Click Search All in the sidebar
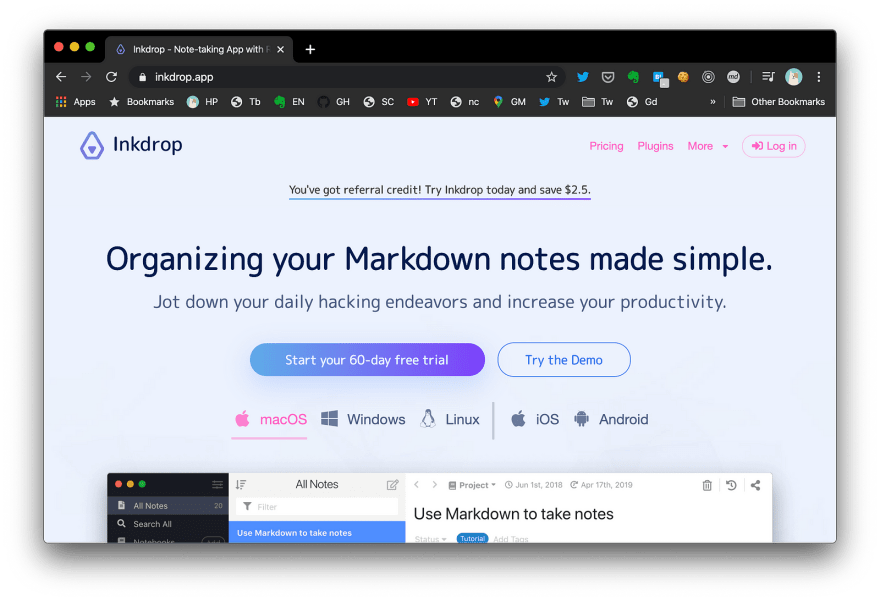The width and height of the screenshot is (880, 601). pos(168,524)
